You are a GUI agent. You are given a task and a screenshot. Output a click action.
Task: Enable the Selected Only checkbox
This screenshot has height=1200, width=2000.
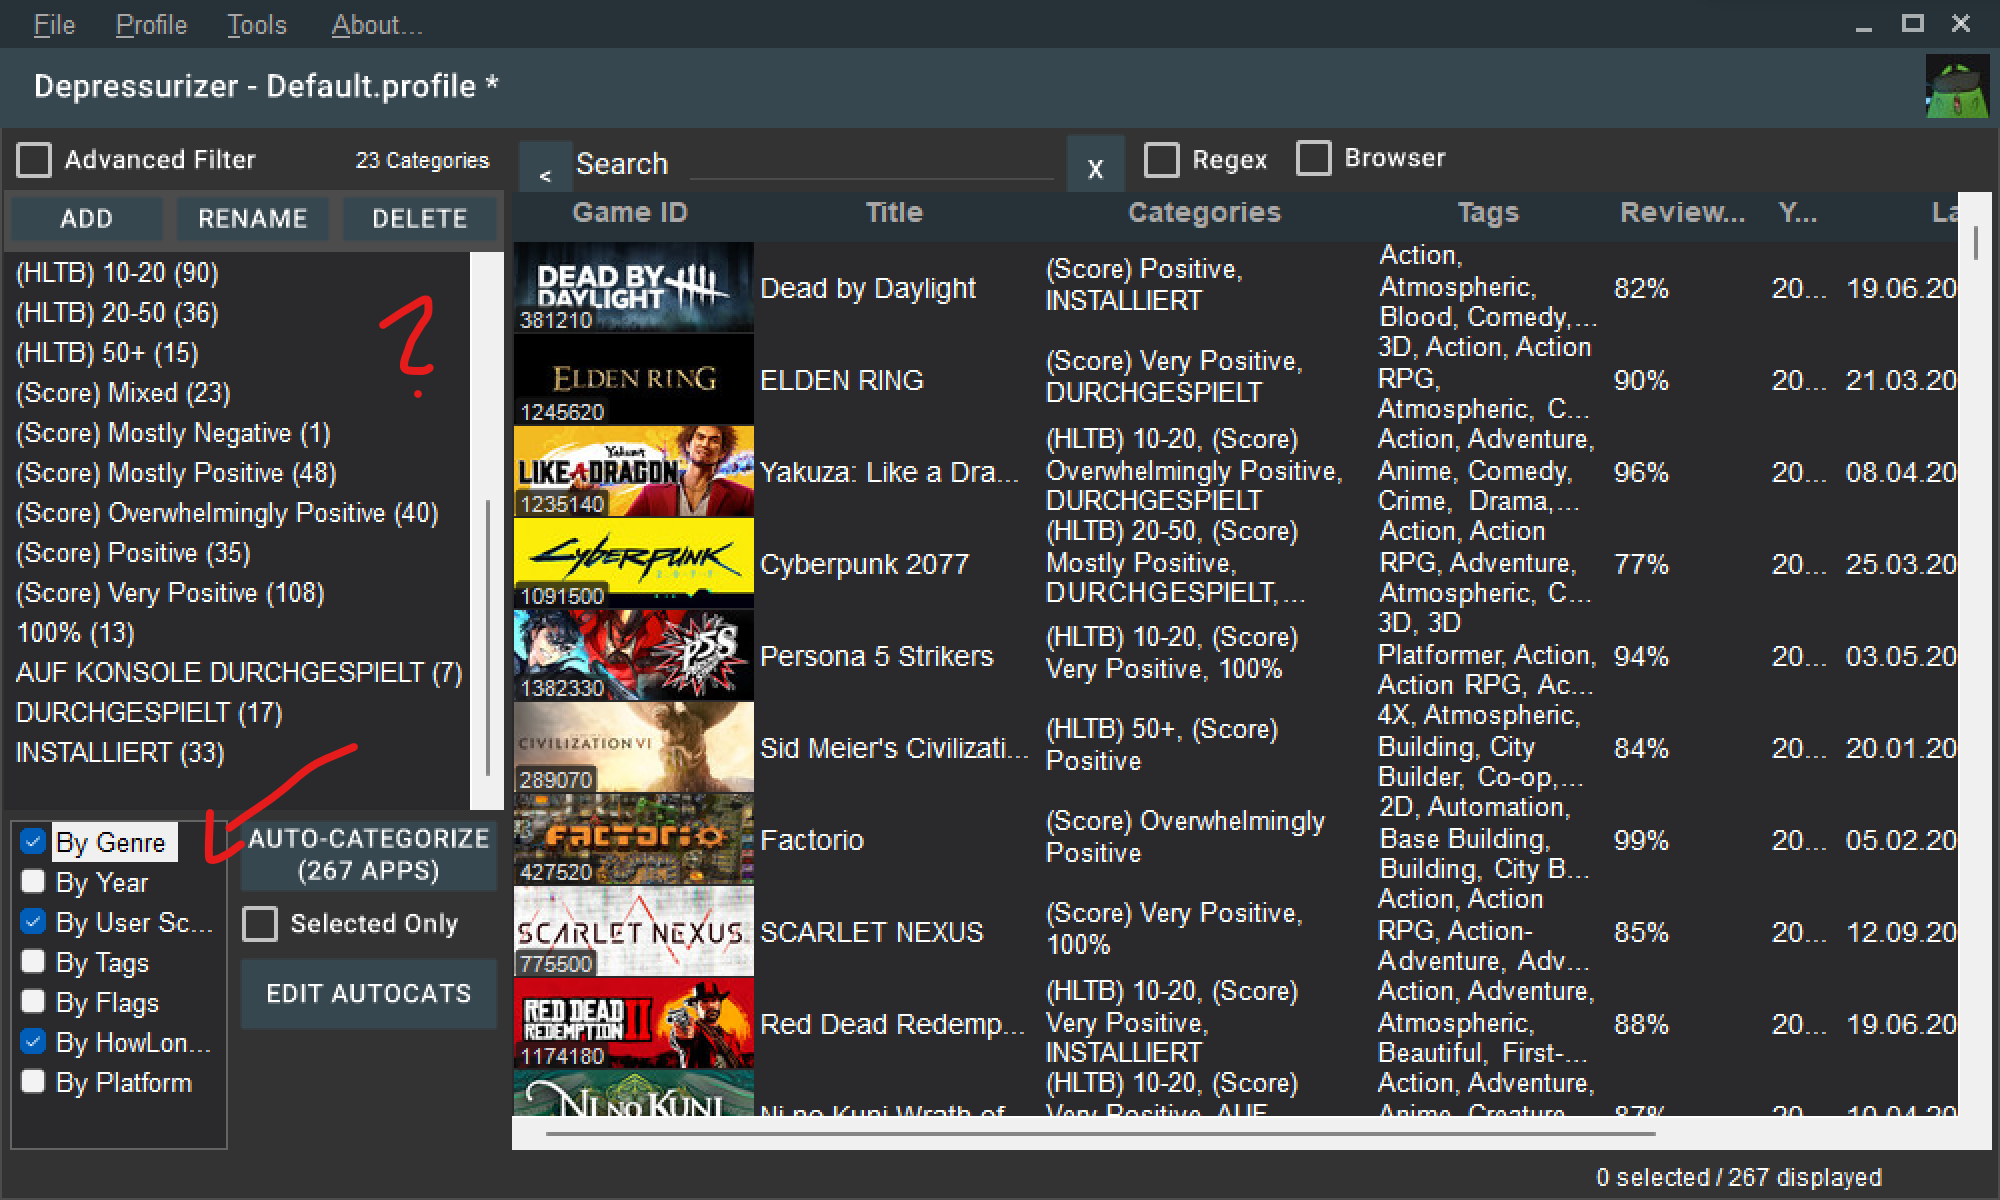coord(260,923)
